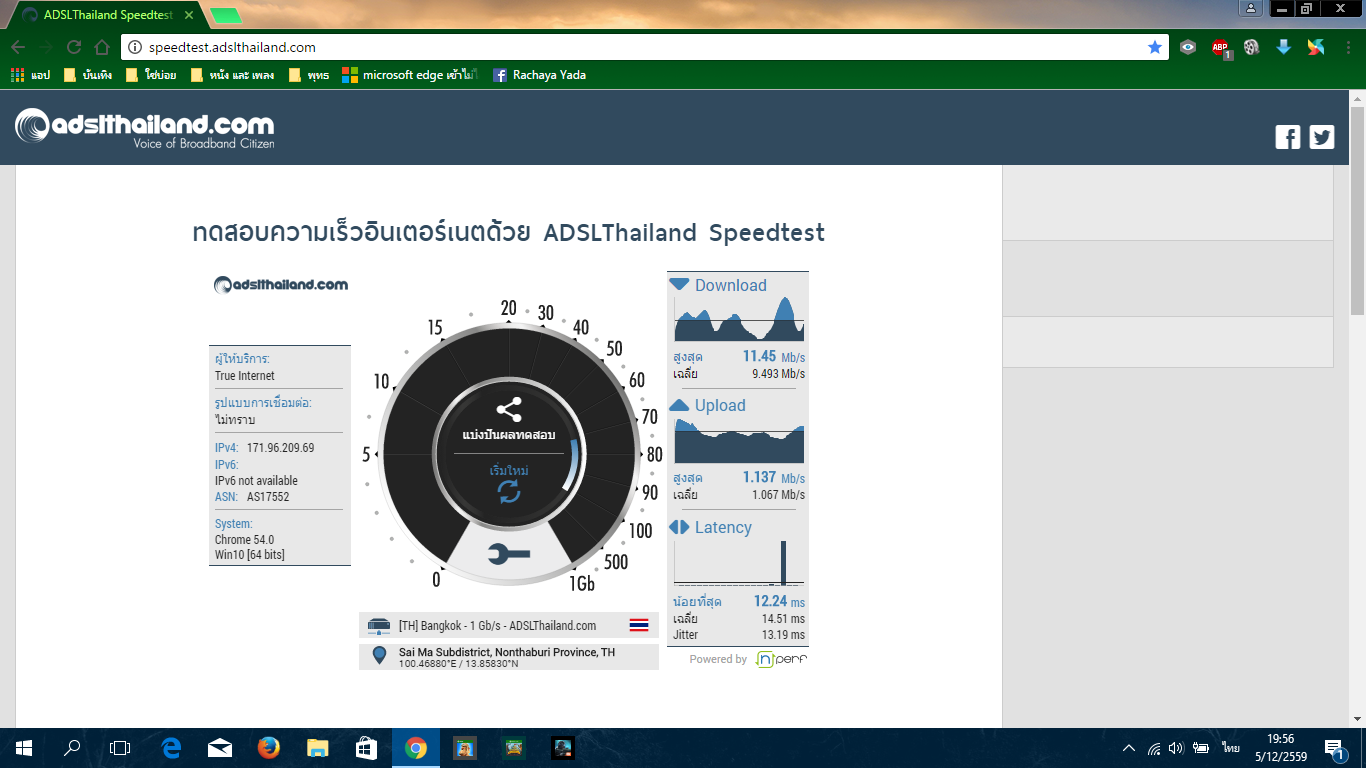This screenshot has height=768, width=1366.
Task: Click the Sai Ma Subdistrict location row
Action: pyautogui.click(x=509, y=657)
